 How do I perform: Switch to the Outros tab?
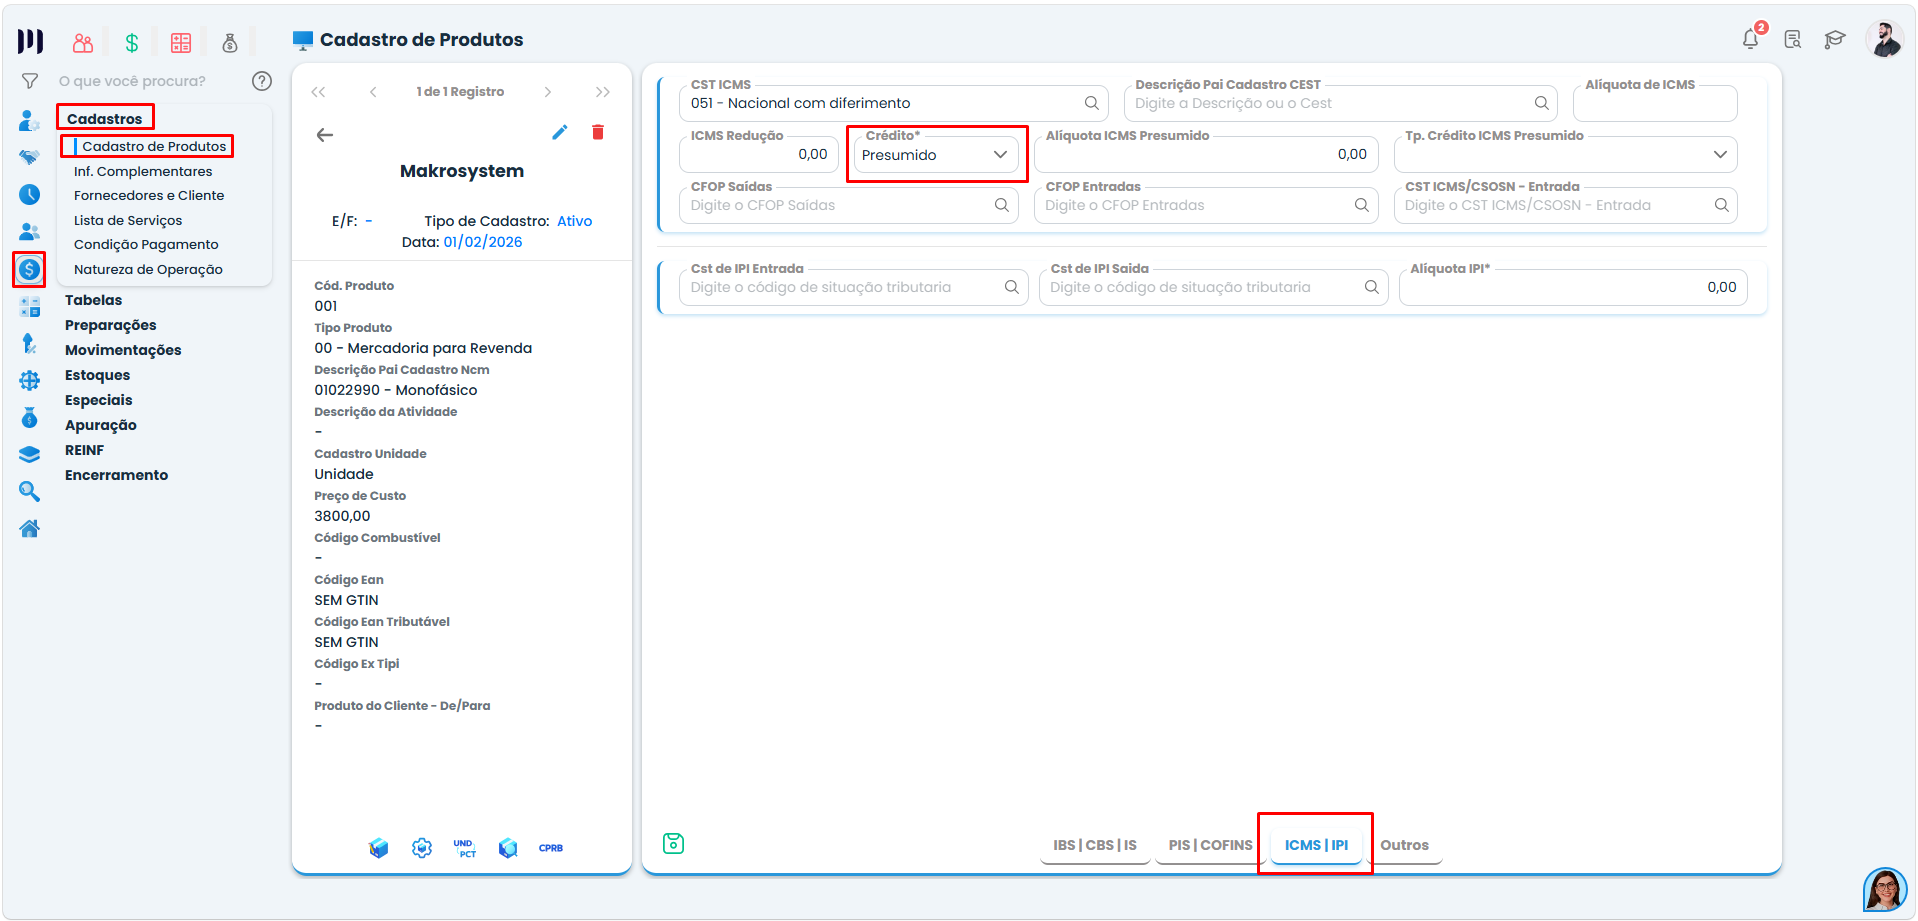[1404, 845]
